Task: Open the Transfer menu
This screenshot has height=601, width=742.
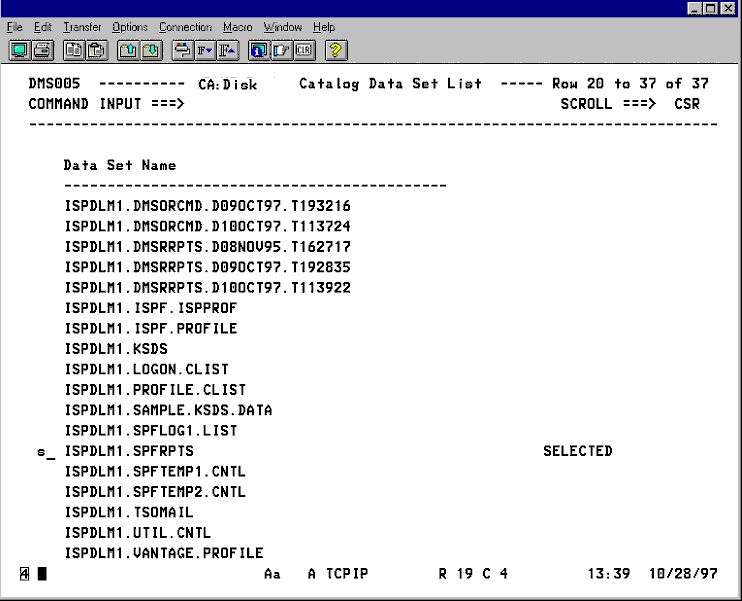Action: [82, 27]
